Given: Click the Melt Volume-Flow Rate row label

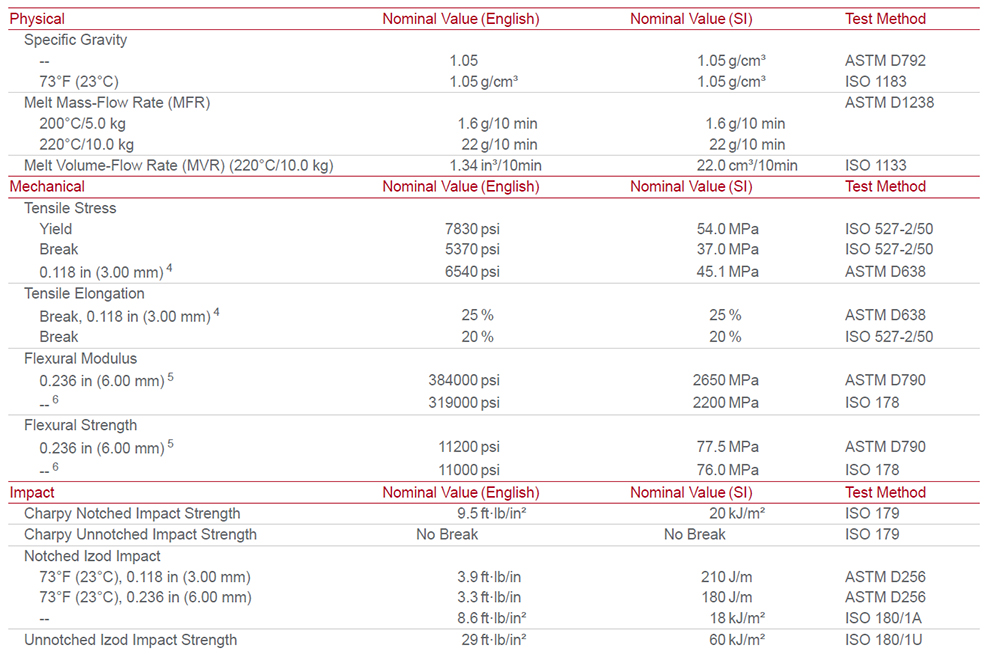Looking at the screenshot, I should click(179, 166).
